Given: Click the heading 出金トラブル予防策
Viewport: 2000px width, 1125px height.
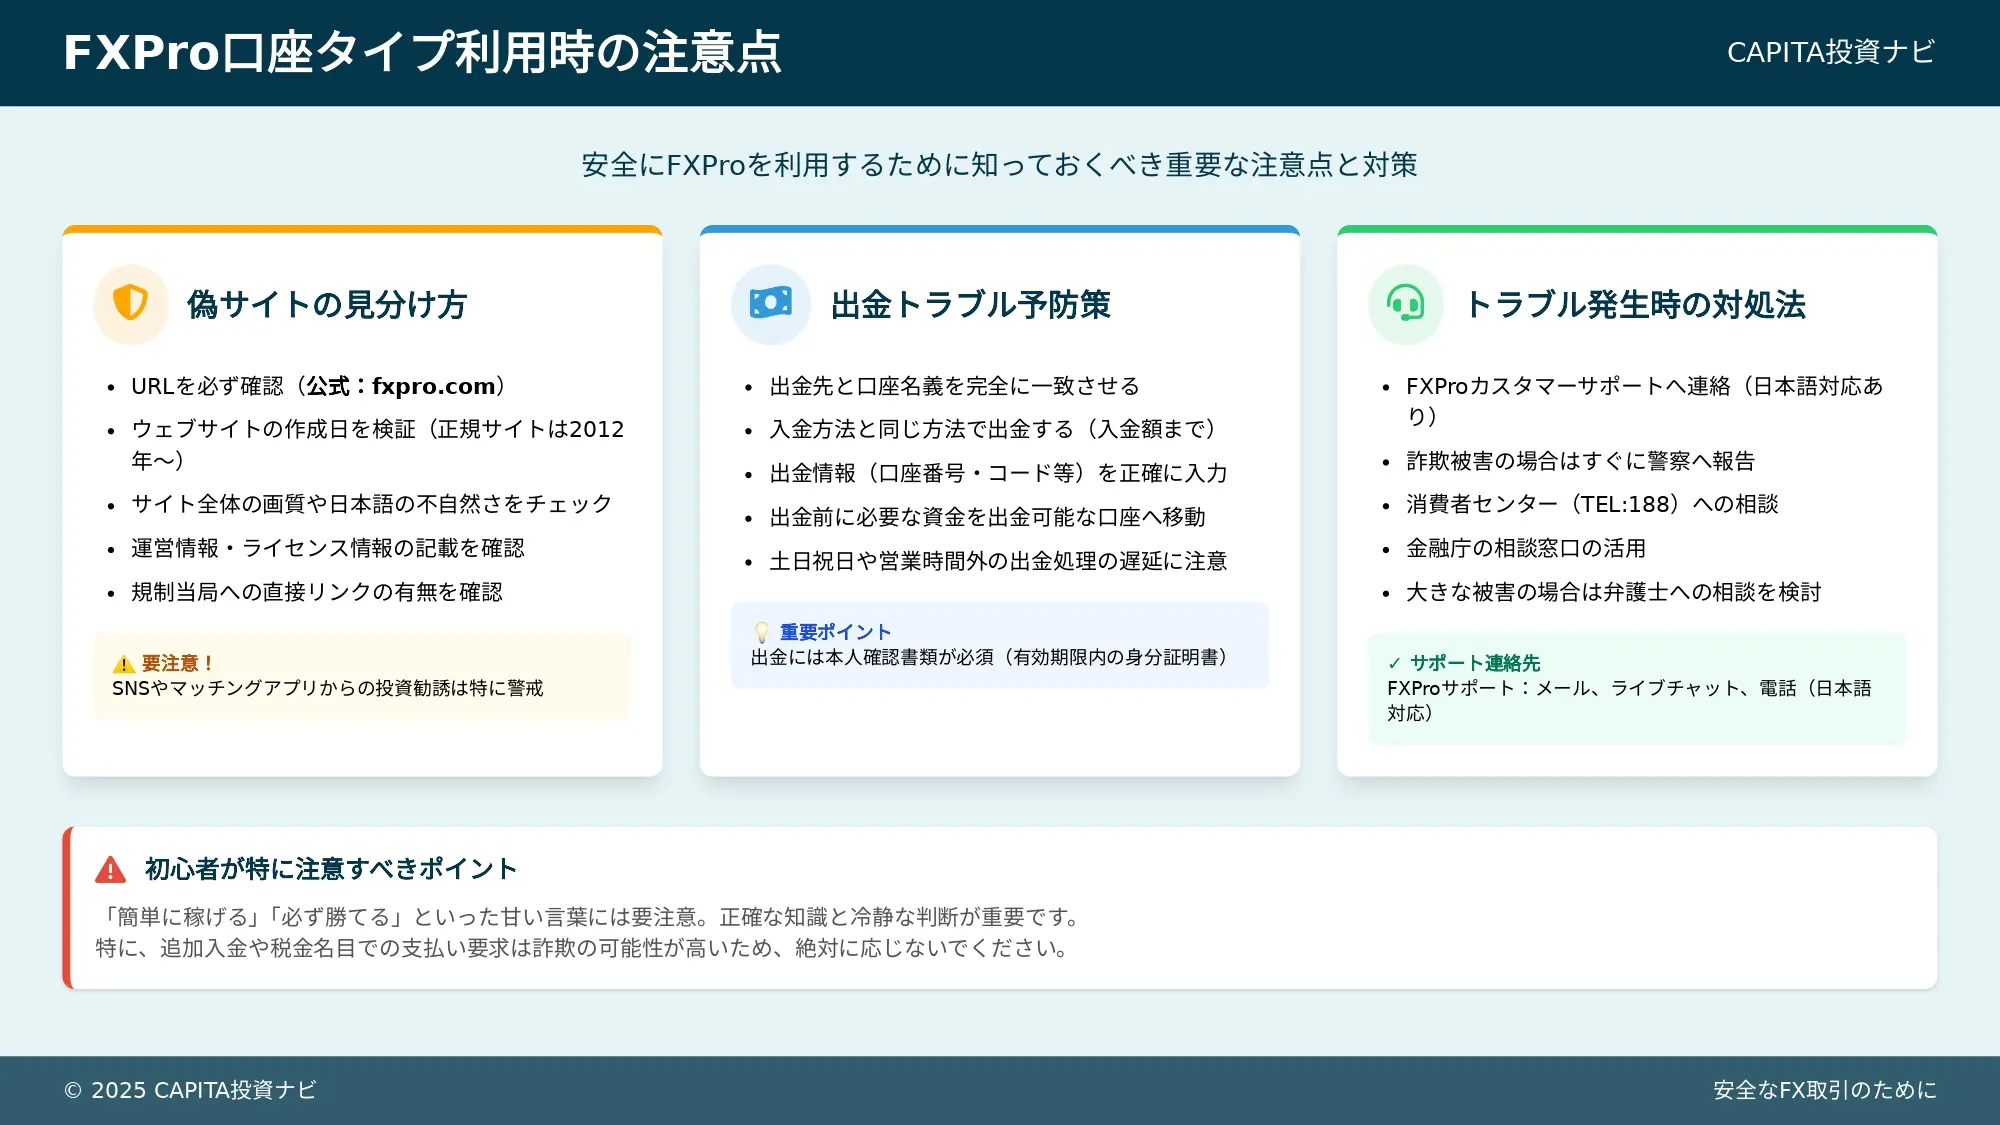Looking at the screenshot, I should pos(970,304).
